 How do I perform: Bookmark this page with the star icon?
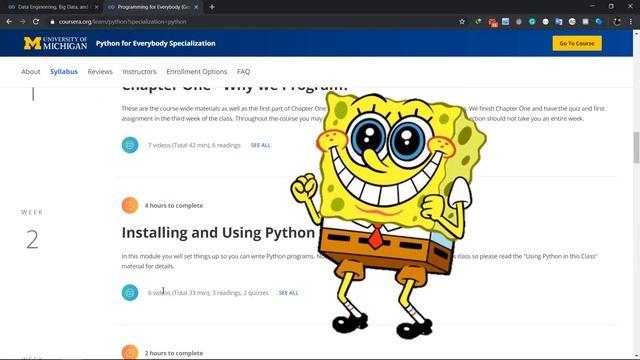[462, 22]
